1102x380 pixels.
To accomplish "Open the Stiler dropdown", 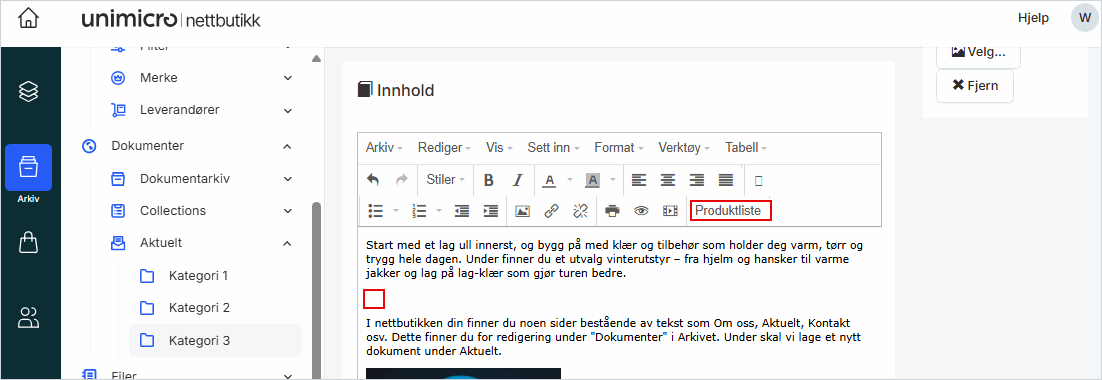I will (446, 180).
